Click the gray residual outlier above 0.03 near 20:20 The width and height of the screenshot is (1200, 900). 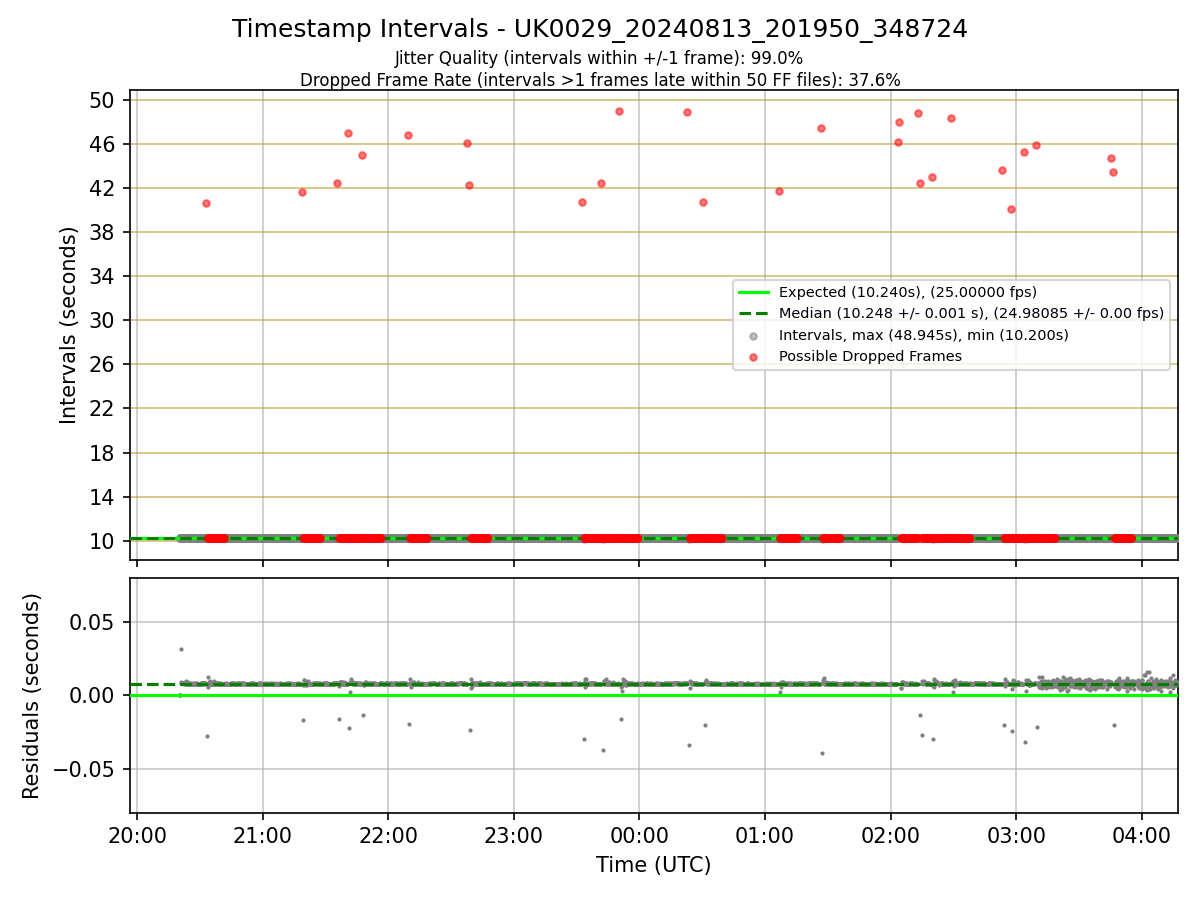[x=181, y=649]
